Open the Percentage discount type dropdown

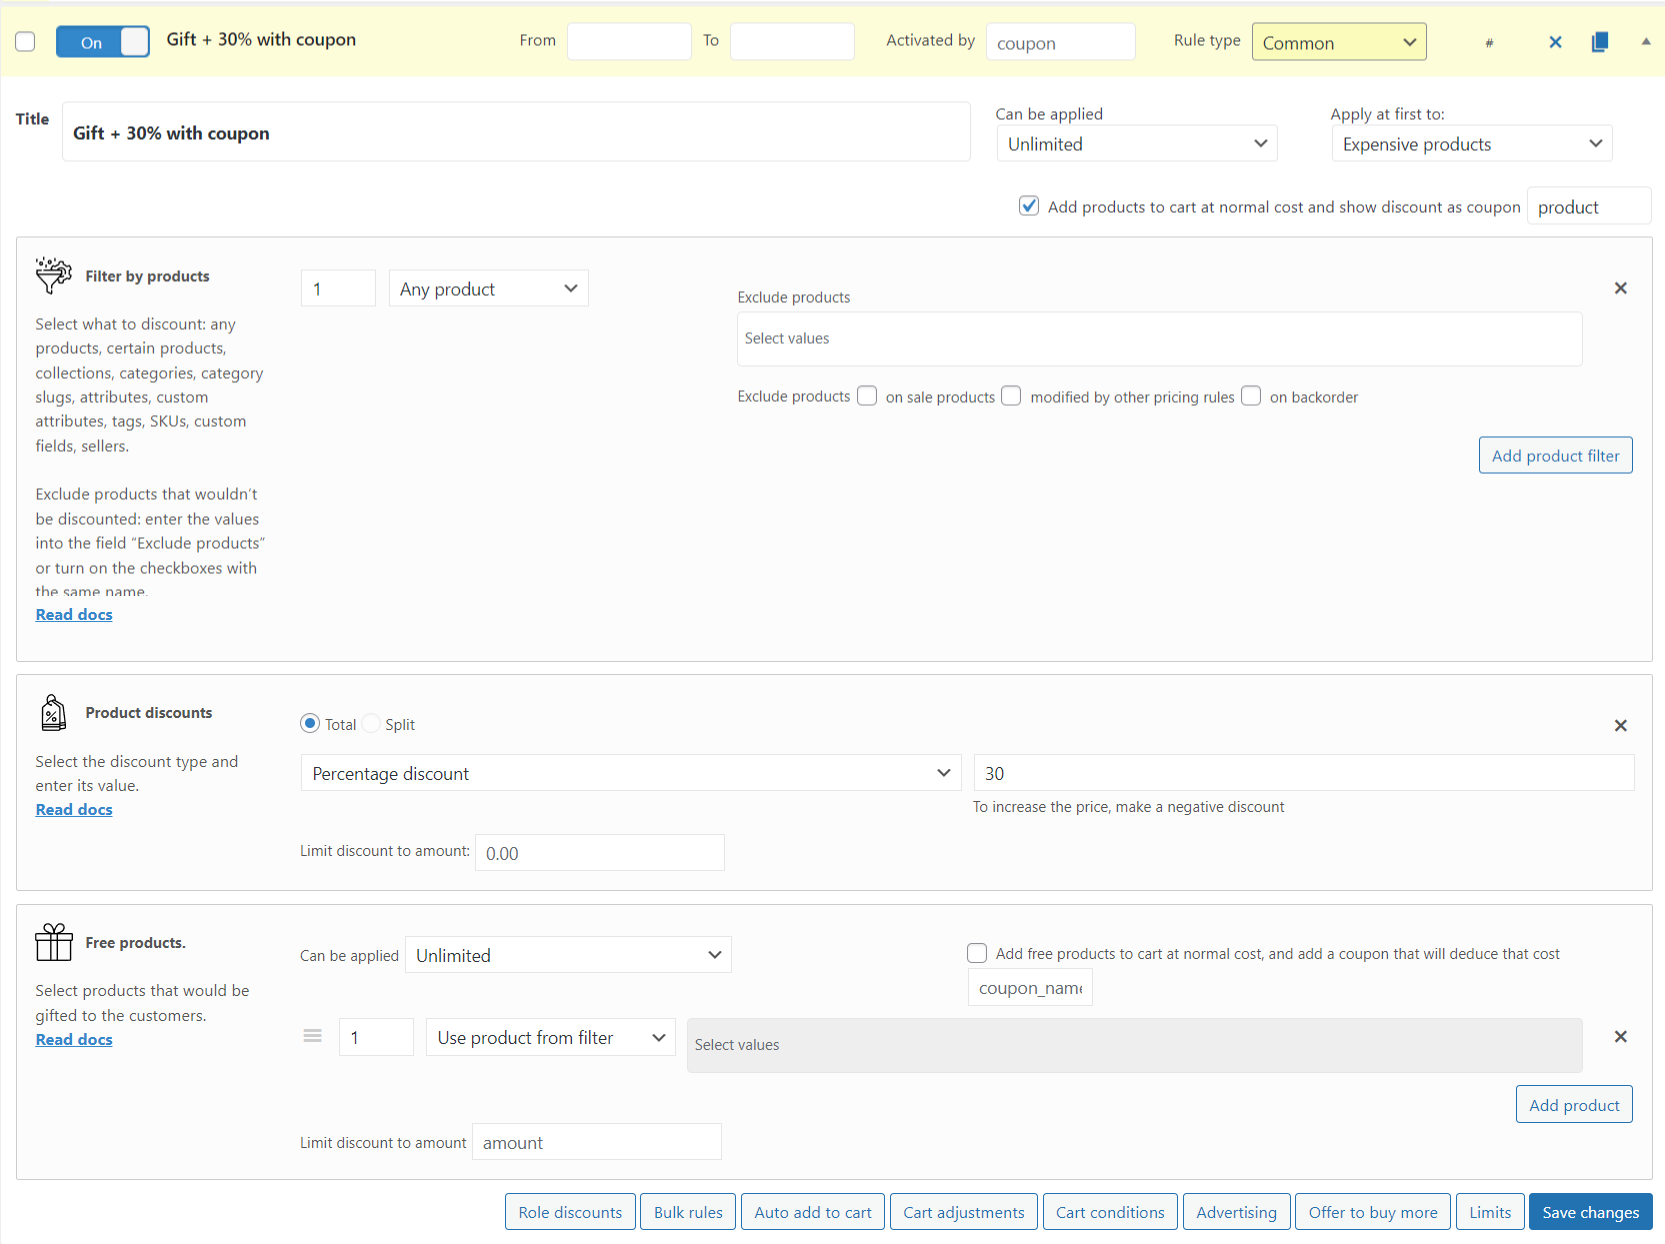click(x=631, y=773)
